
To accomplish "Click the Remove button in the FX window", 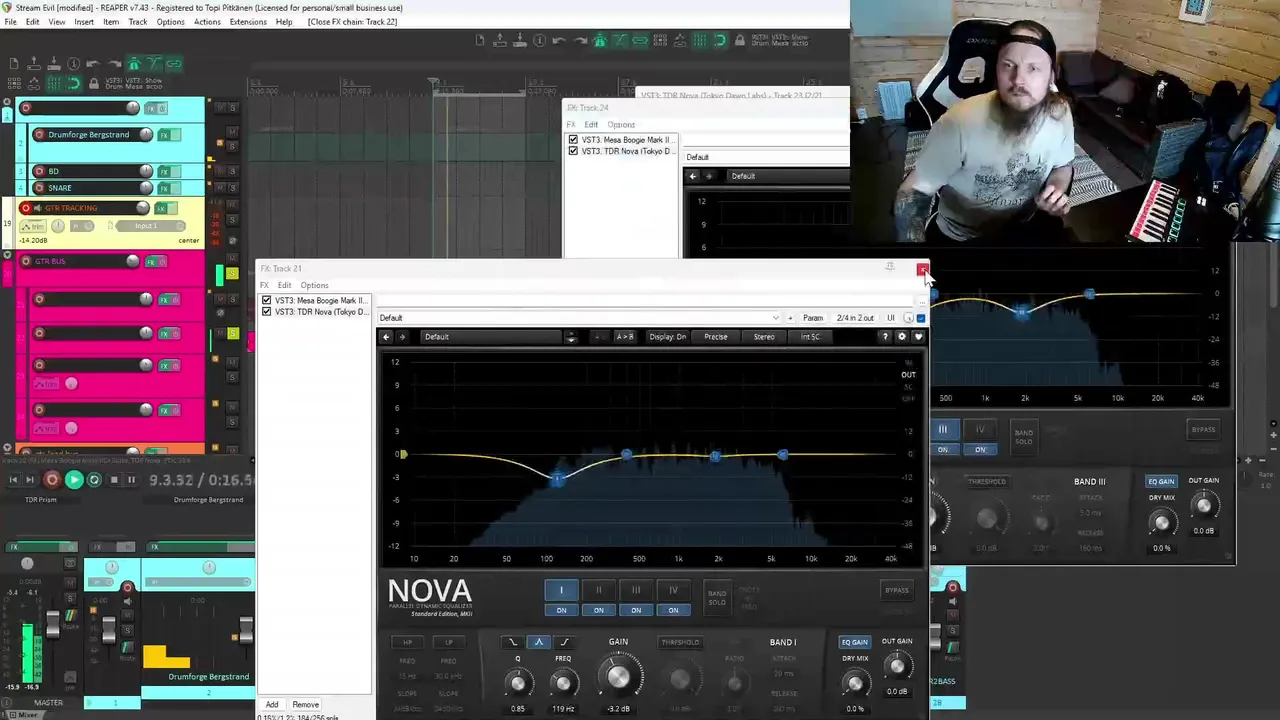I will coord(305,705).
